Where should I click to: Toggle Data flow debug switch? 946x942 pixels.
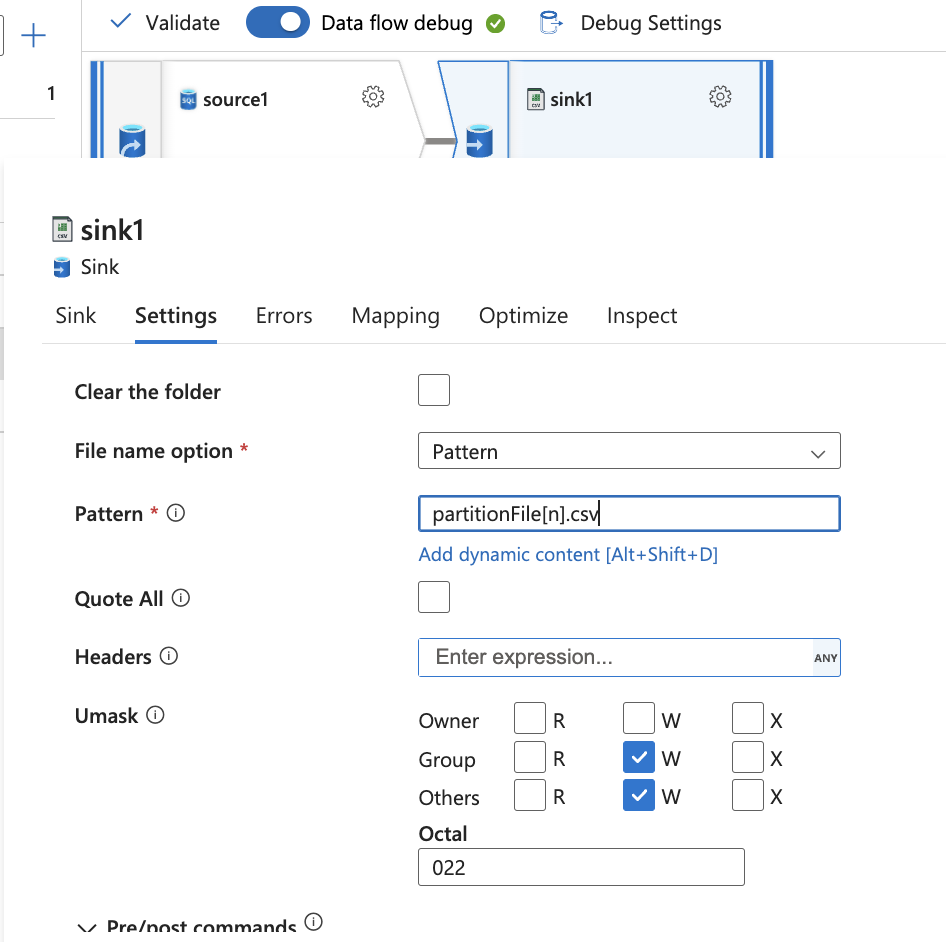pyautogui.click(x=278, y=23)
